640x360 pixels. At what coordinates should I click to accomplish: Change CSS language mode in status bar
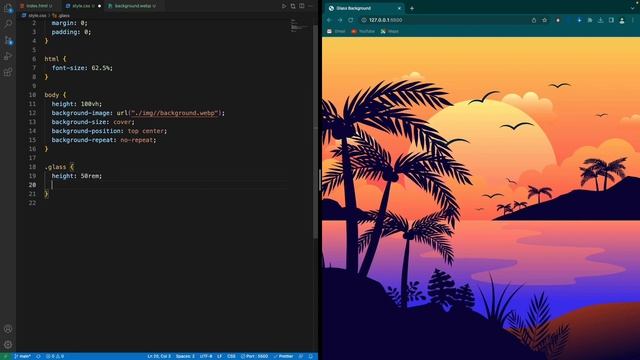point(231,356)
